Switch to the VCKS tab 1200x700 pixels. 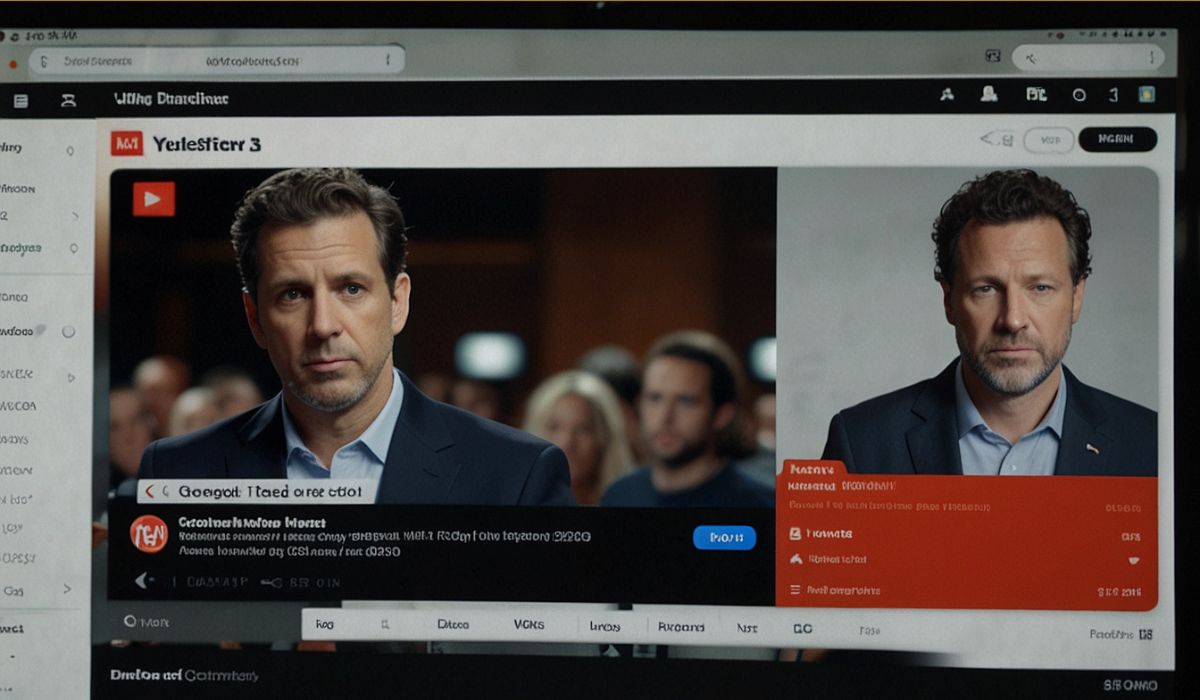pos(529,624)
